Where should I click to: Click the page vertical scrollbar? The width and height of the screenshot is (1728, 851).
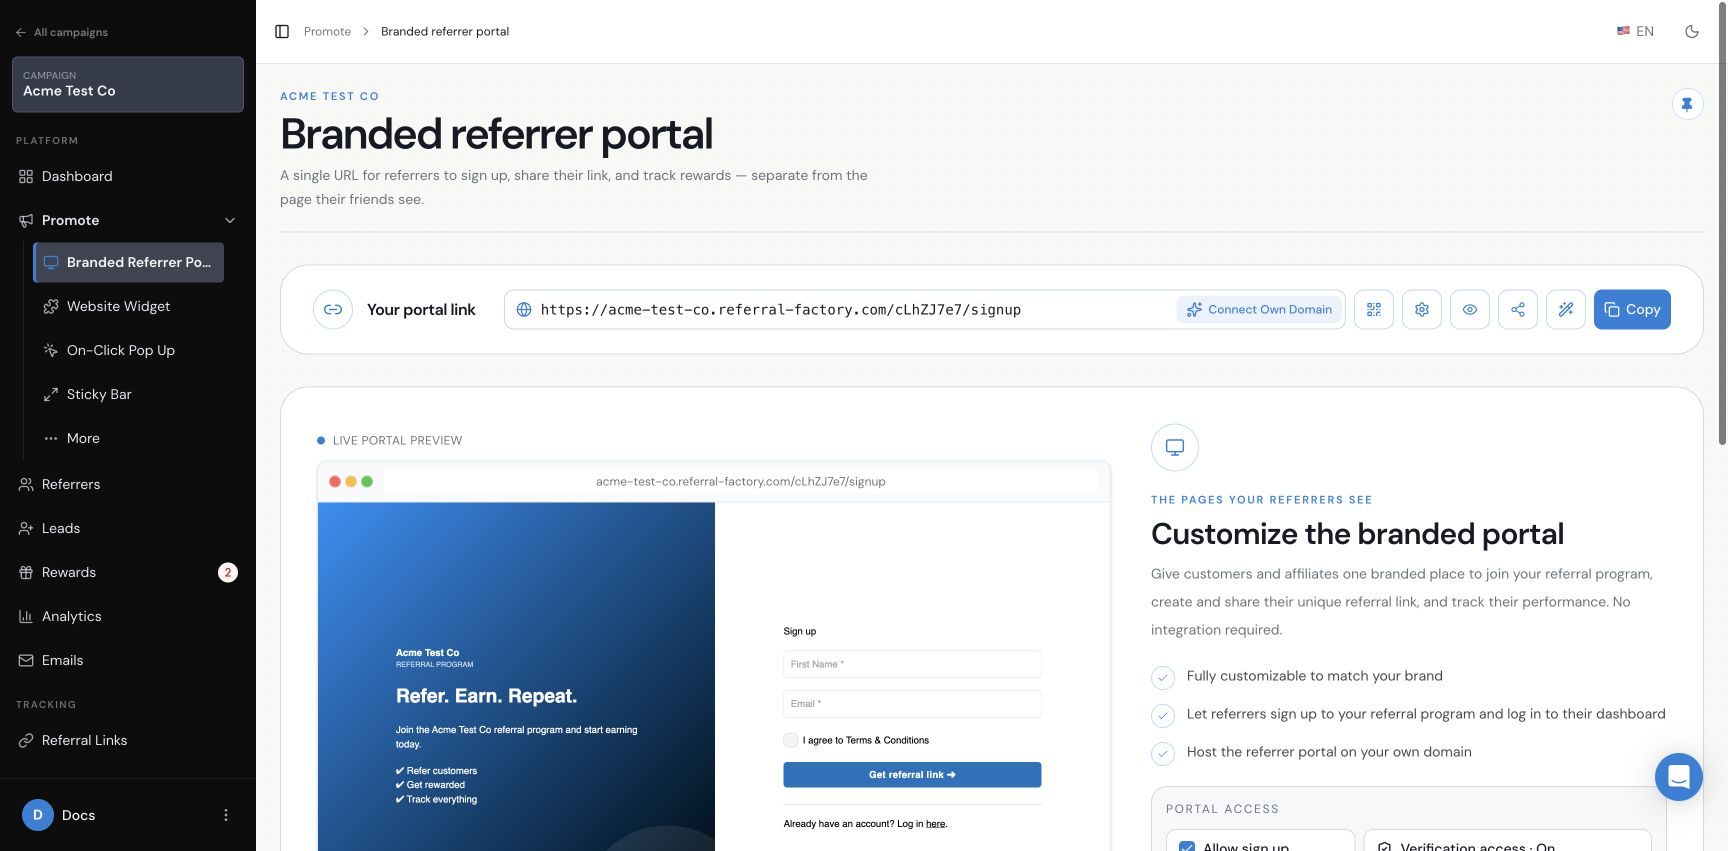point(1722,225)
